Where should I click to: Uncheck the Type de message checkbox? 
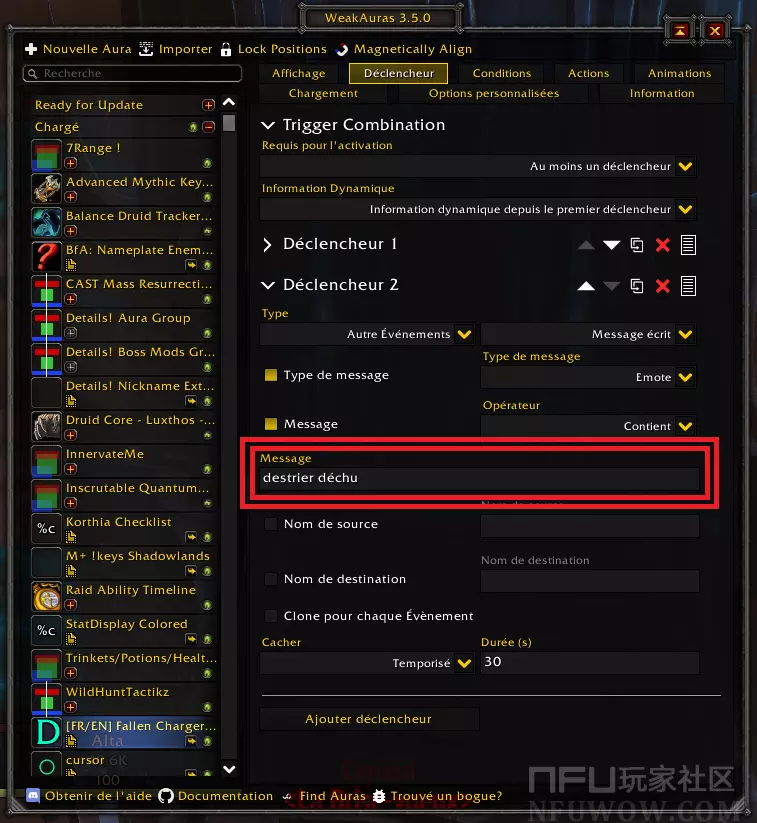(x=271, y=375)
